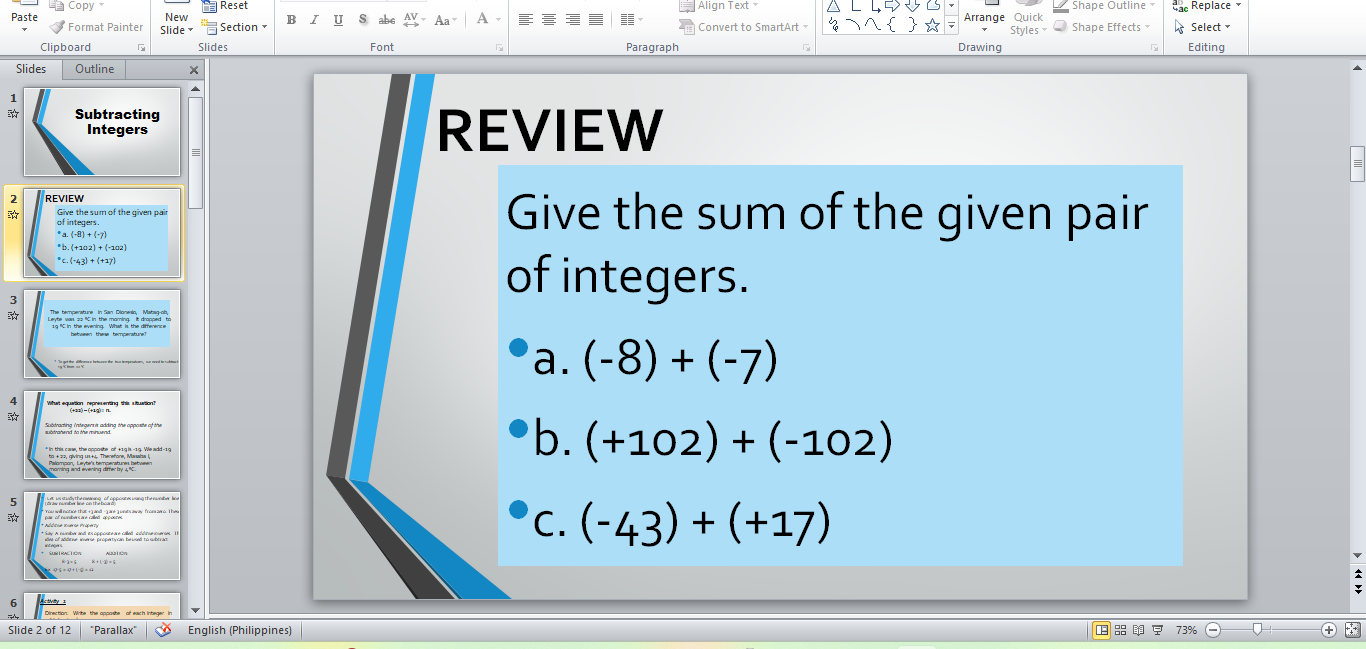Switch to Reading view
1366x649 pixels.
click(x=1139, y=630)
